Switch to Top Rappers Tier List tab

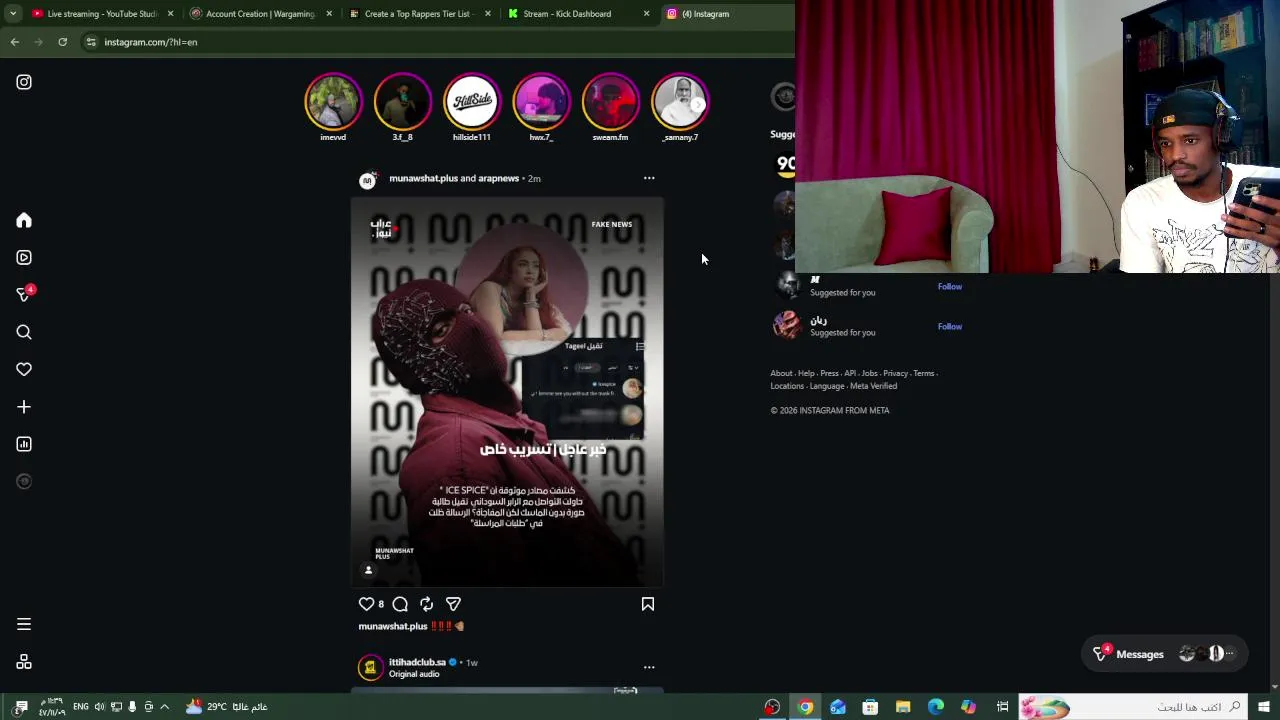pos(418,14)
